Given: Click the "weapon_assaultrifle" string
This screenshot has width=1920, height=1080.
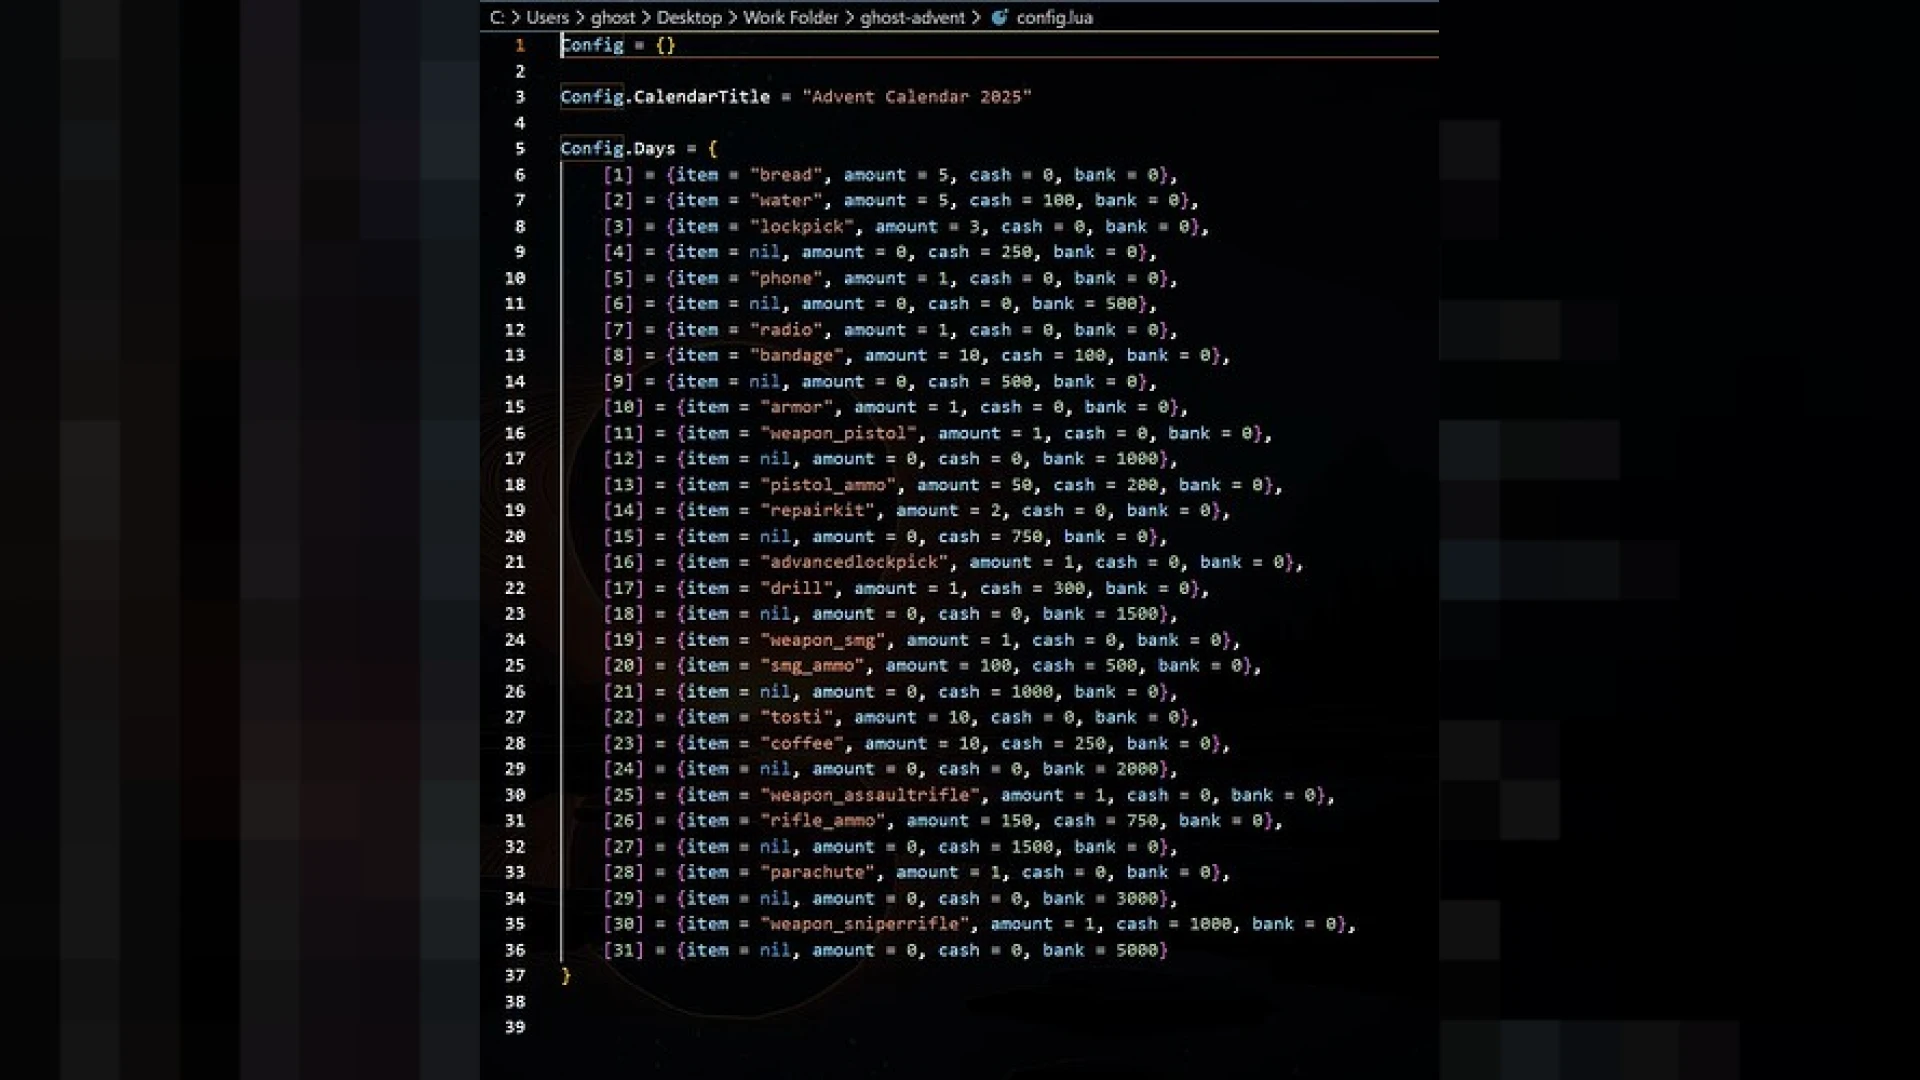Looking at the screenshot, I should click(x=869, y=795).
